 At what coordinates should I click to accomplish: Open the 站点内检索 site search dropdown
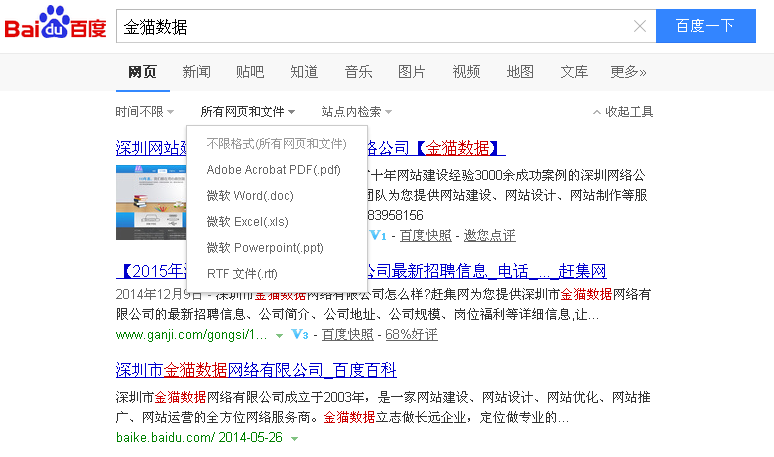(356, 112)
